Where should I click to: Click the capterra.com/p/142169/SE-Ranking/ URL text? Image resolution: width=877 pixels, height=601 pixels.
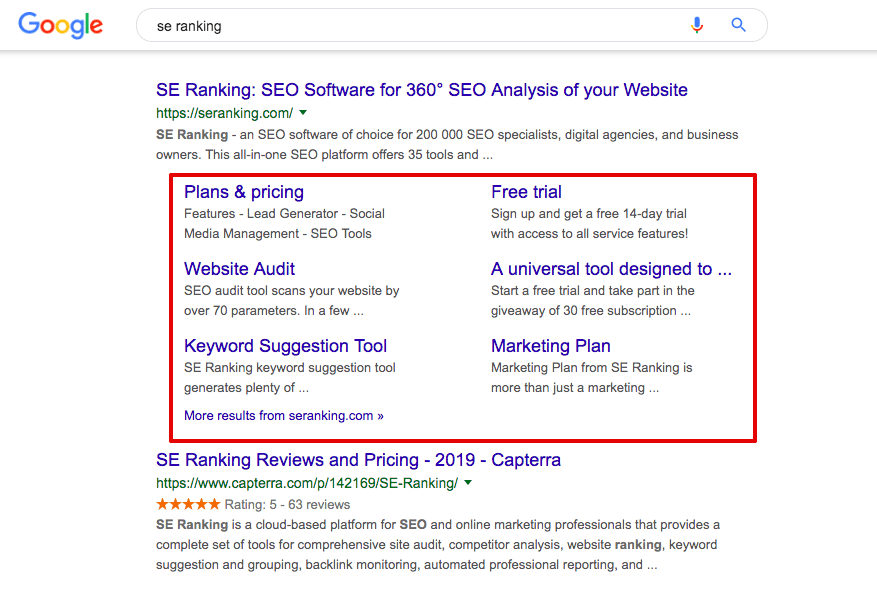pos(307,483)
